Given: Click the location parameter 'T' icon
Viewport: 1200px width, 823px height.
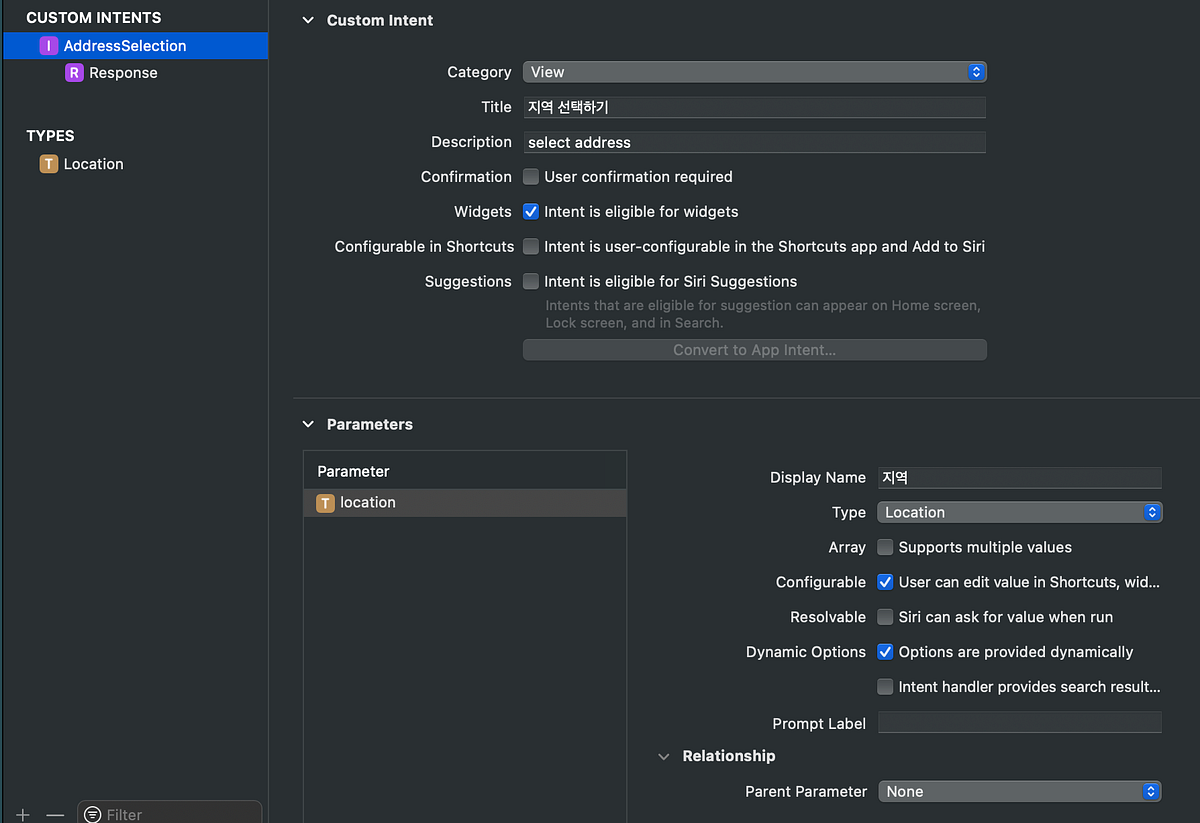Looking at the screenshot, I should coord(325,503).
